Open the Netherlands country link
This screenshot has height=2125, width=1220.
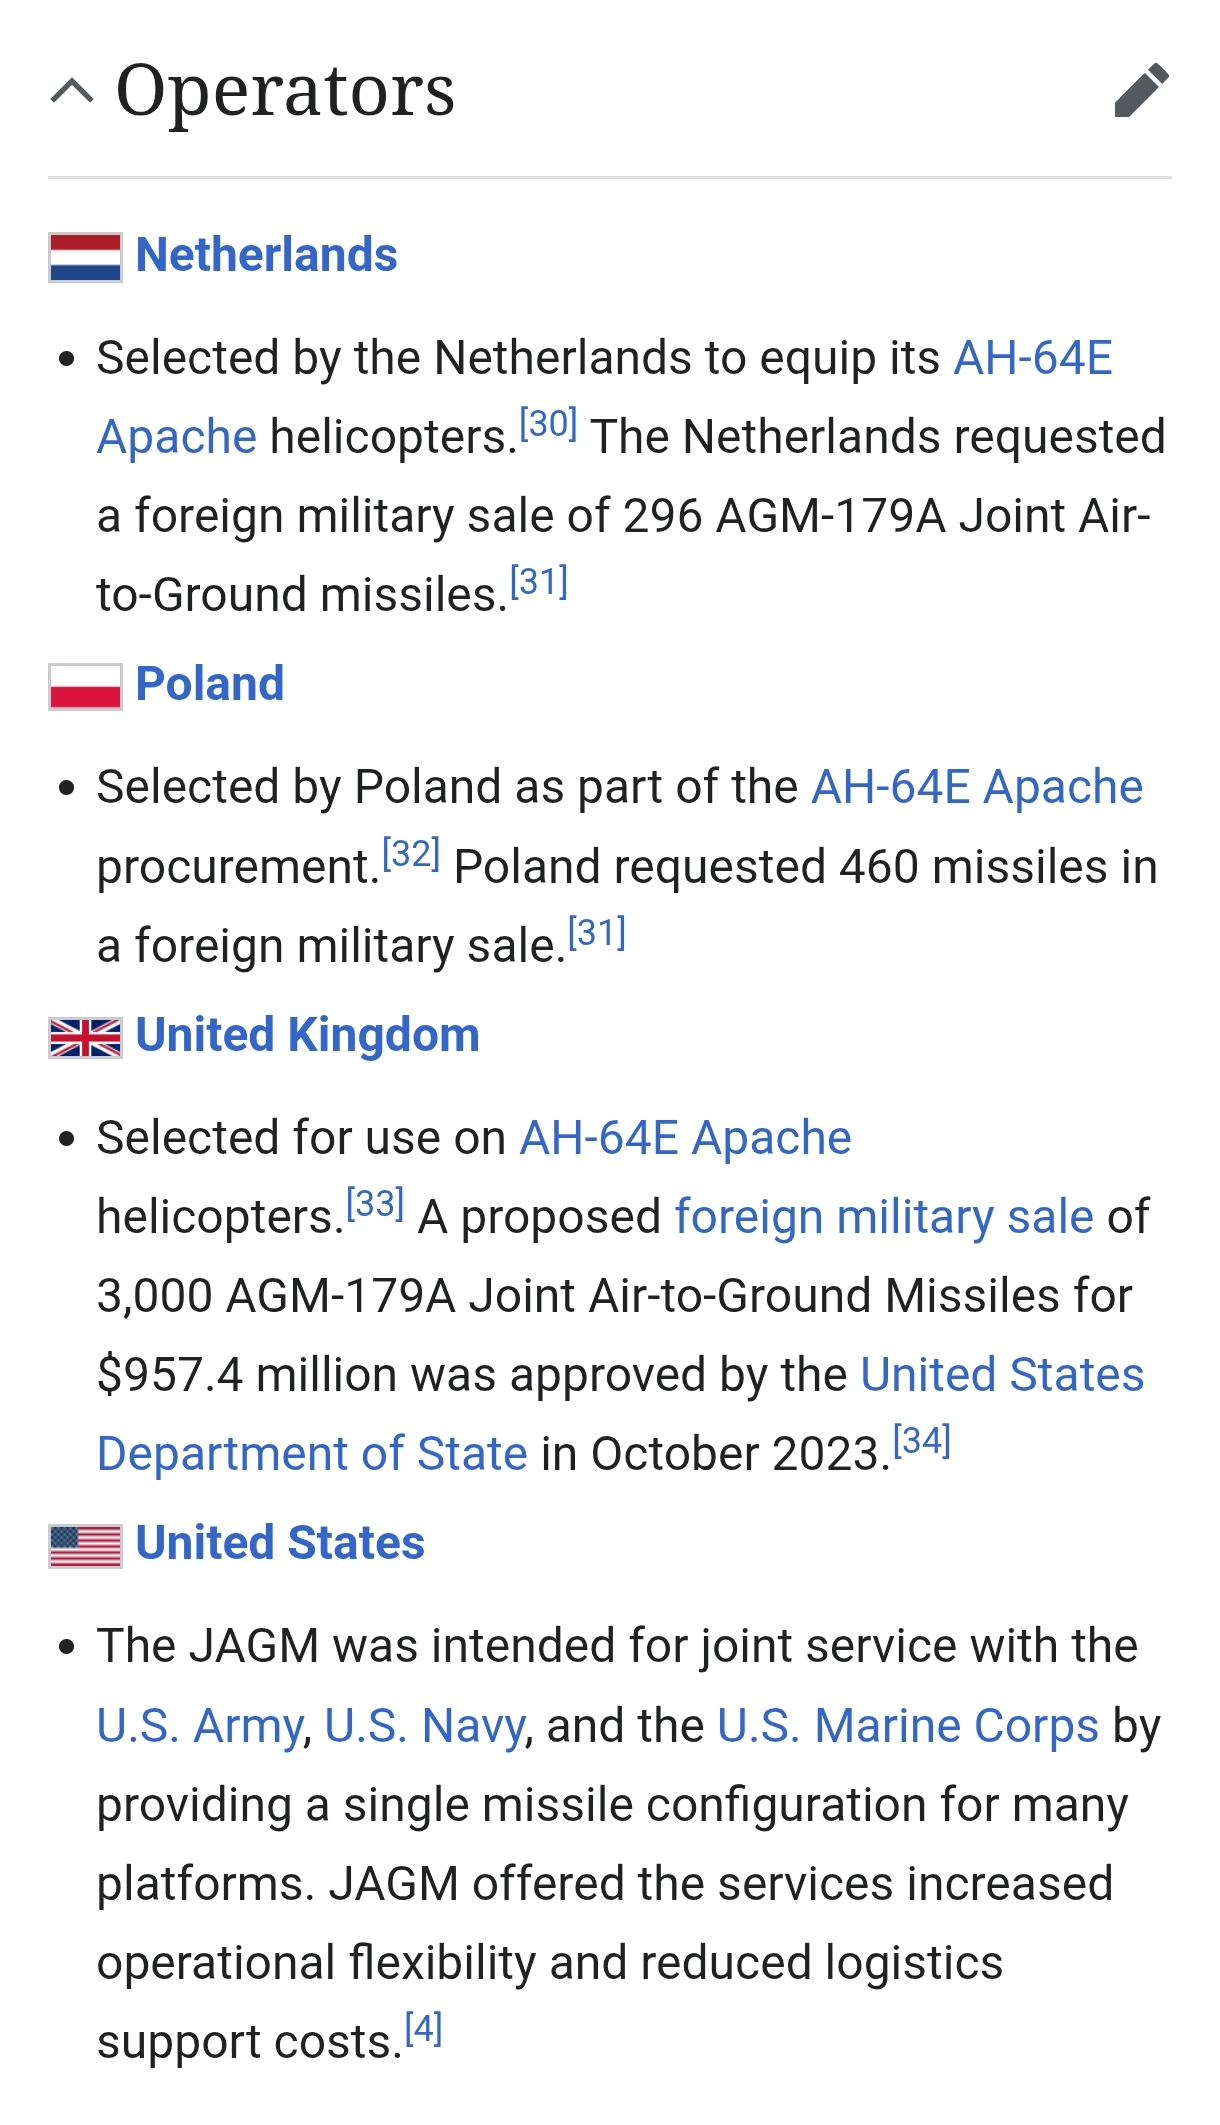tap(266, 255)
